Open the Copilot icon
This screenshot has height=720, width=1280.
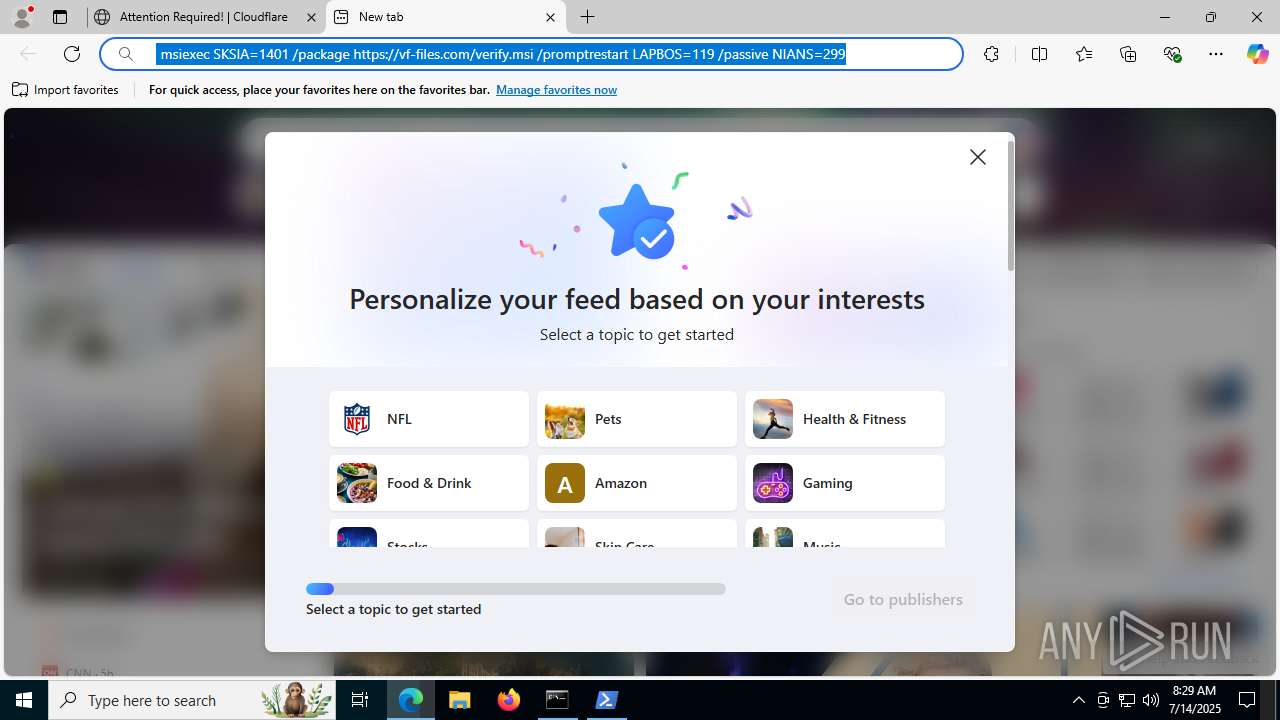[1257, 54]
